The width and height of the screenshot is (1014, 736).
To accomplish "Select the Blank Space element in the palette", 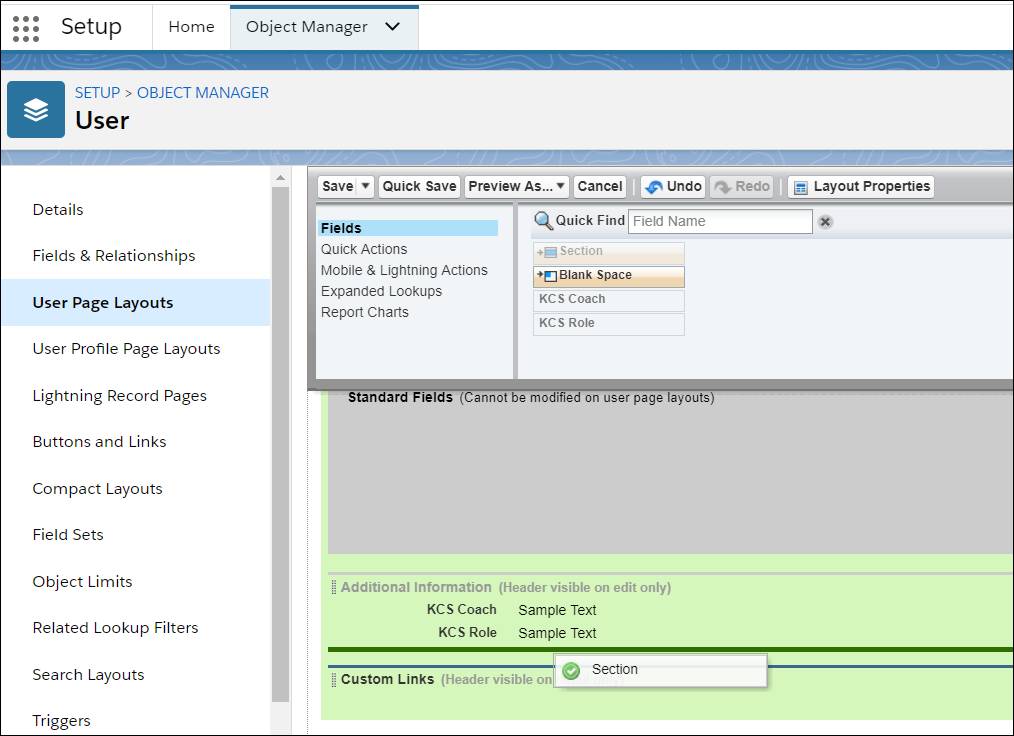I will 608,275.
